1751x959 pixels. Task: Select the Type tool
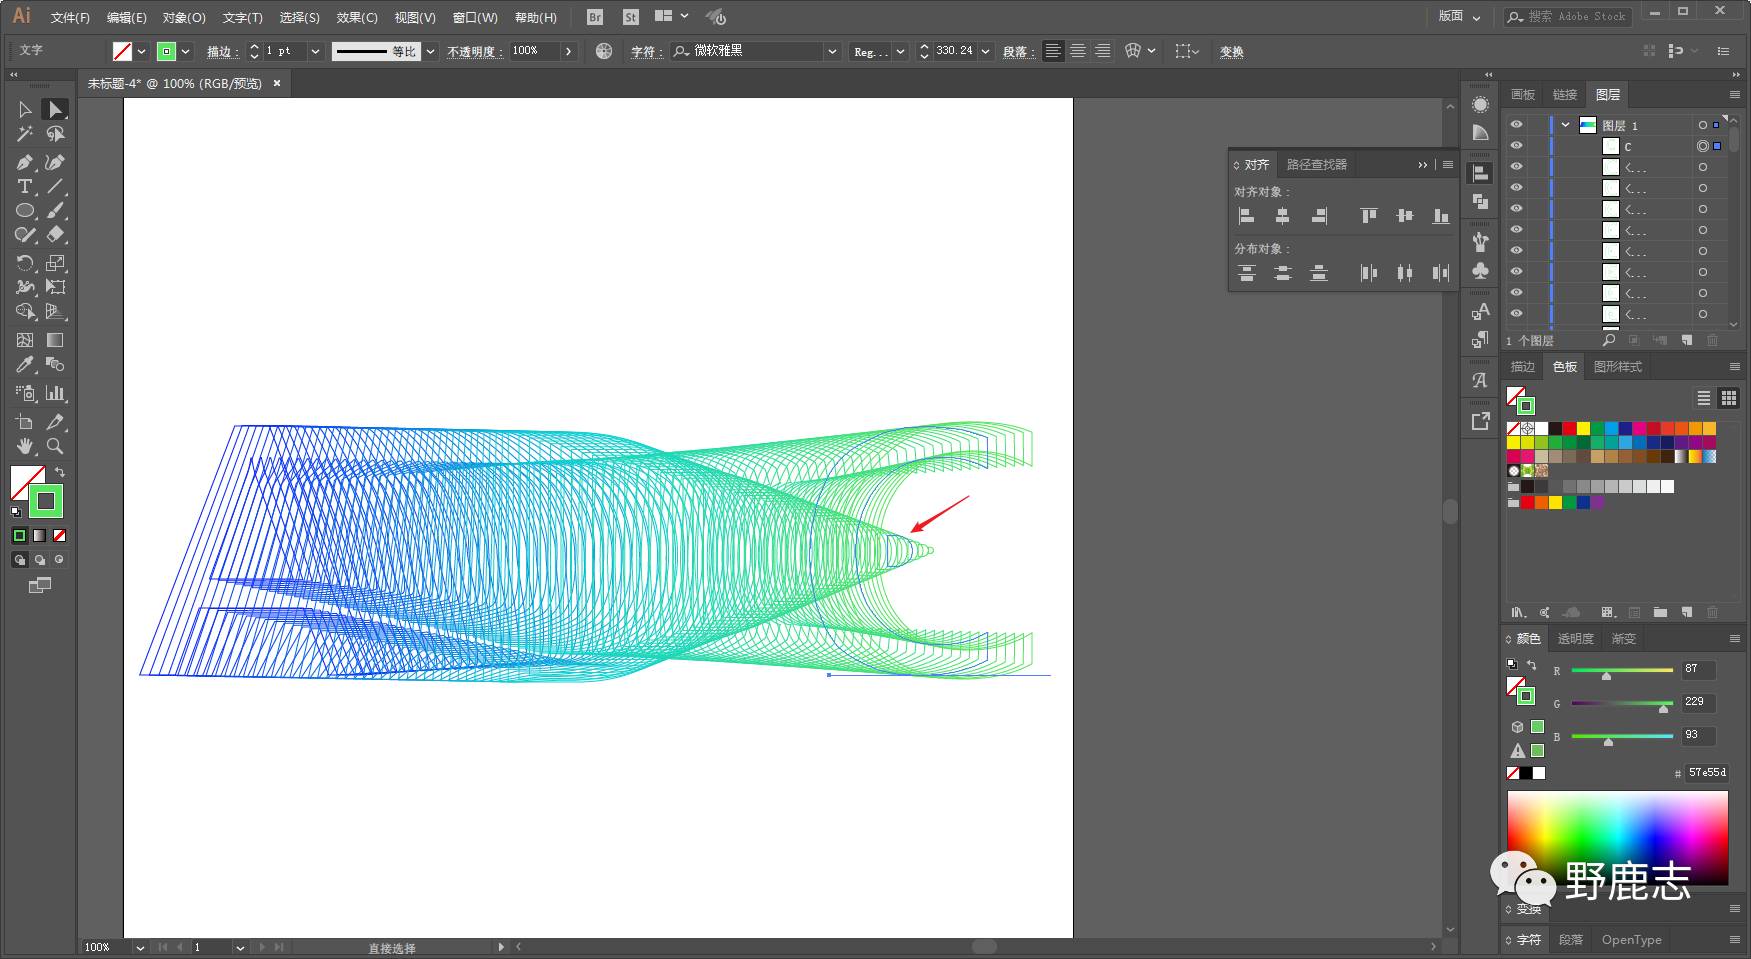point(25,187)
